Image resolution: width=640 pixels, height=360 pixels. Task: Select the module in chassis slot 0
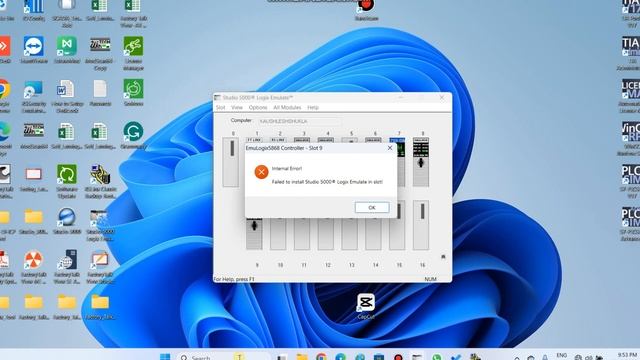231,162
